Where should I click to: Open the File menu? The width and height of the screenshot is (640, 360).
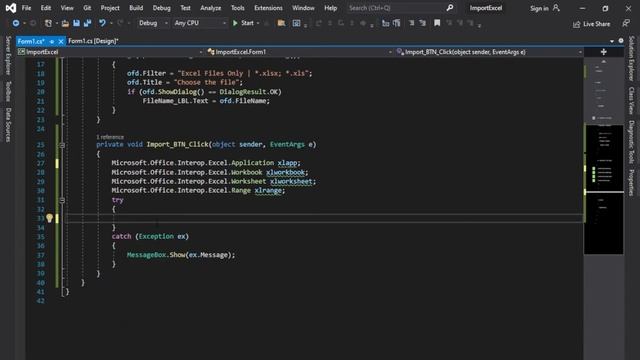(x=26, y=8)
